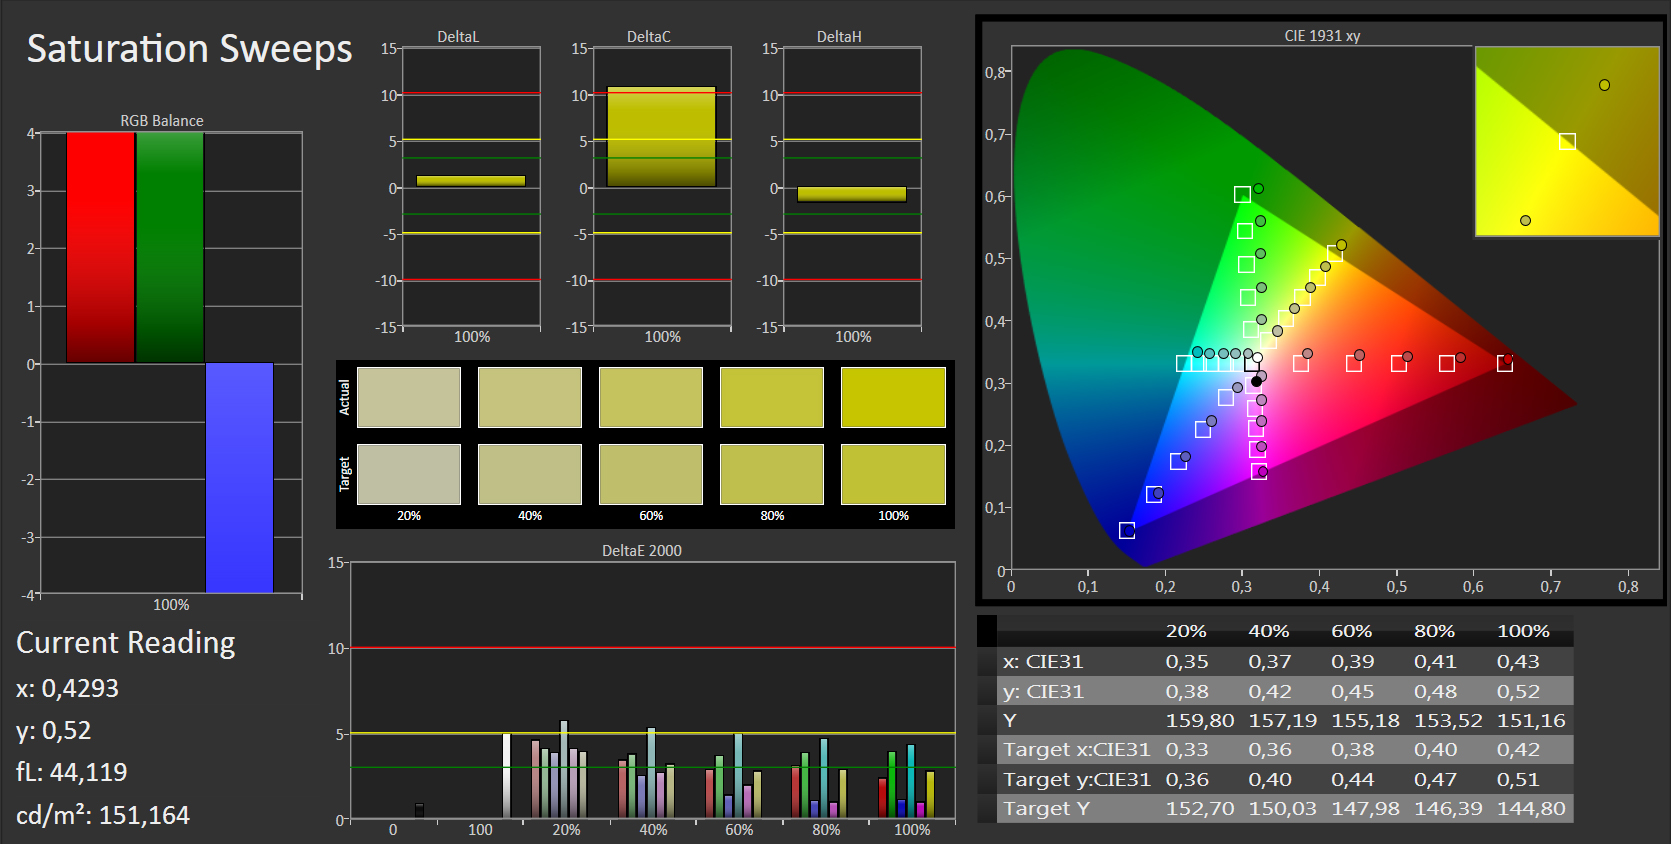The image size is (1671, 844).
Task: Click the 147,98 Target Y cell
Action: pos(1365,808)
